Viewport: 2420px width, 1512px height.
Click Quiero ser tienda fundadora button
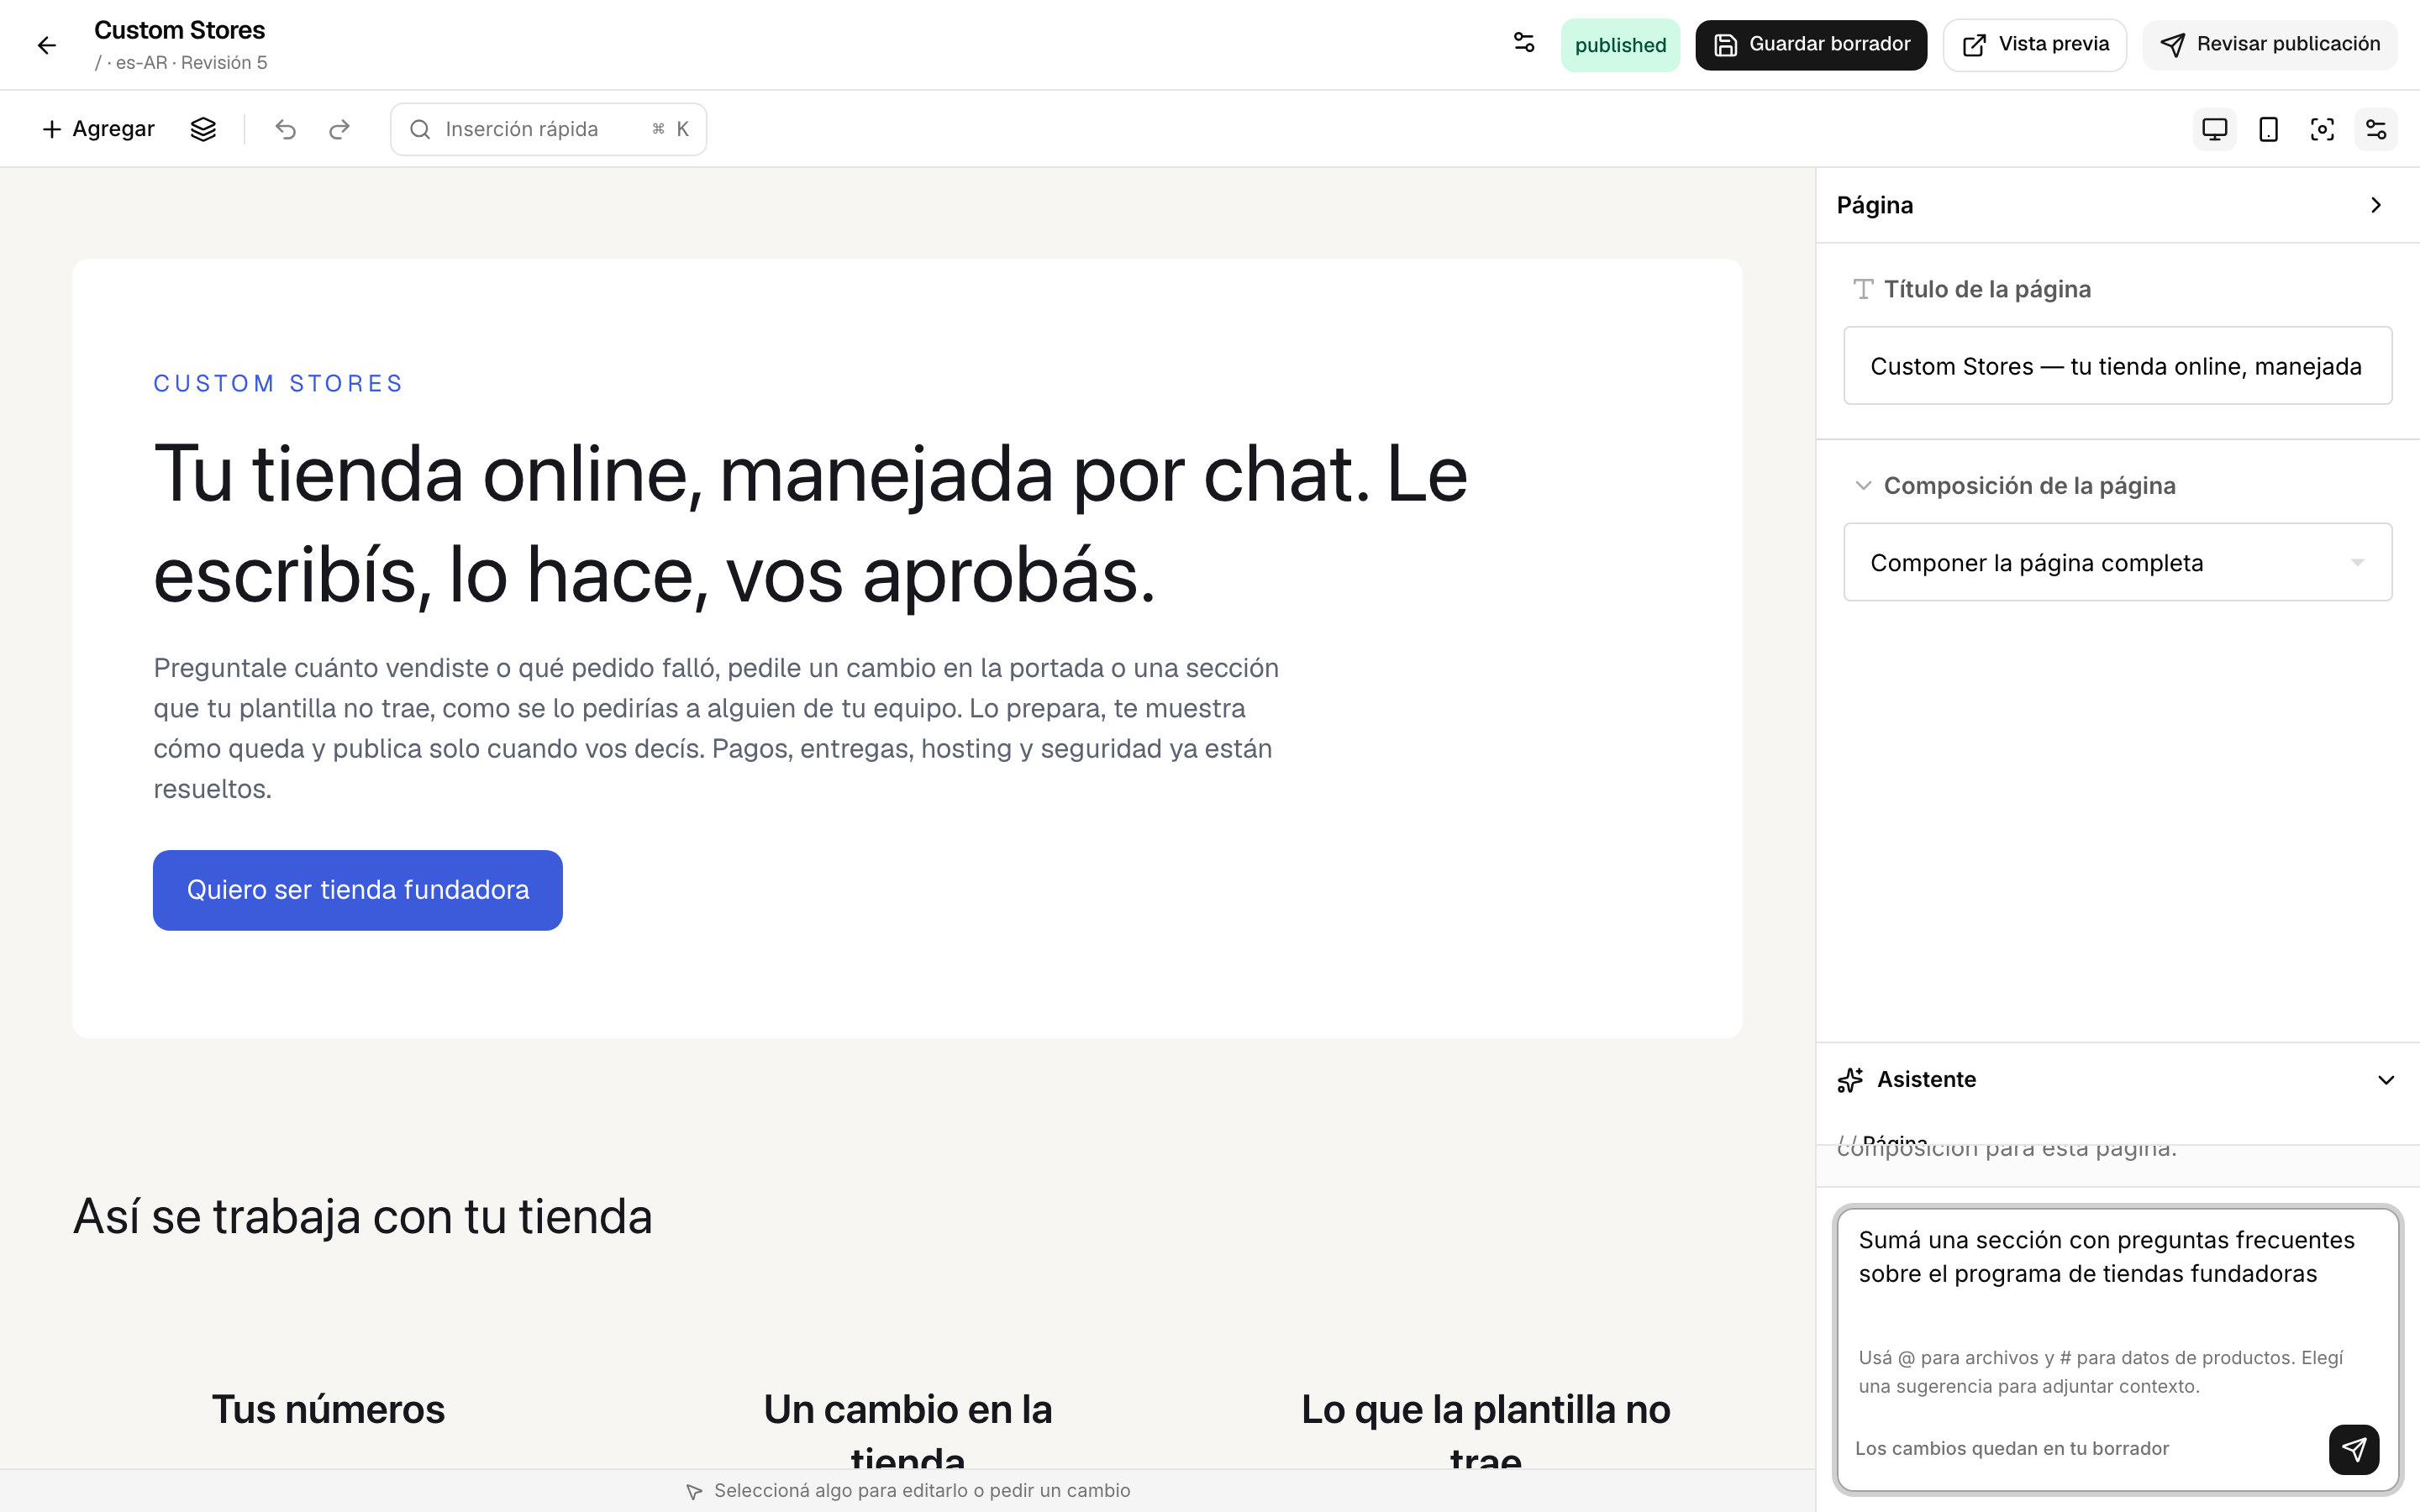(357, 890)
